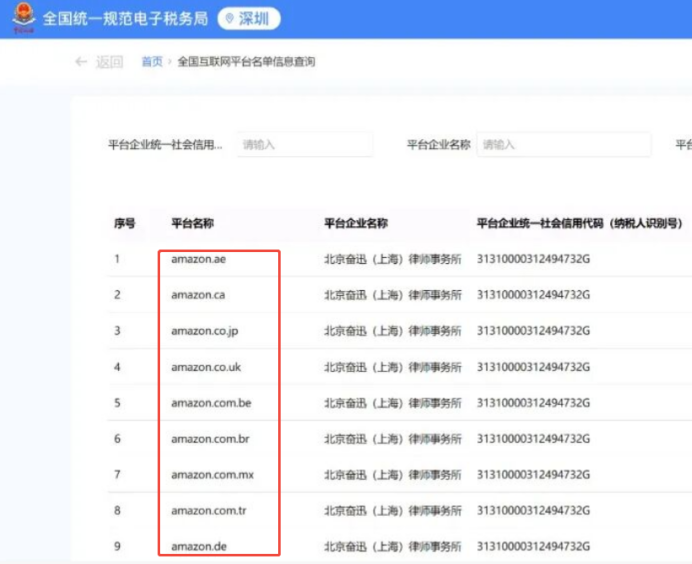Screen dimensions: 692x564
Task: Click the credit code in the amazon.com.mx row
Action: pyautogui.click(x=533, y=474)
